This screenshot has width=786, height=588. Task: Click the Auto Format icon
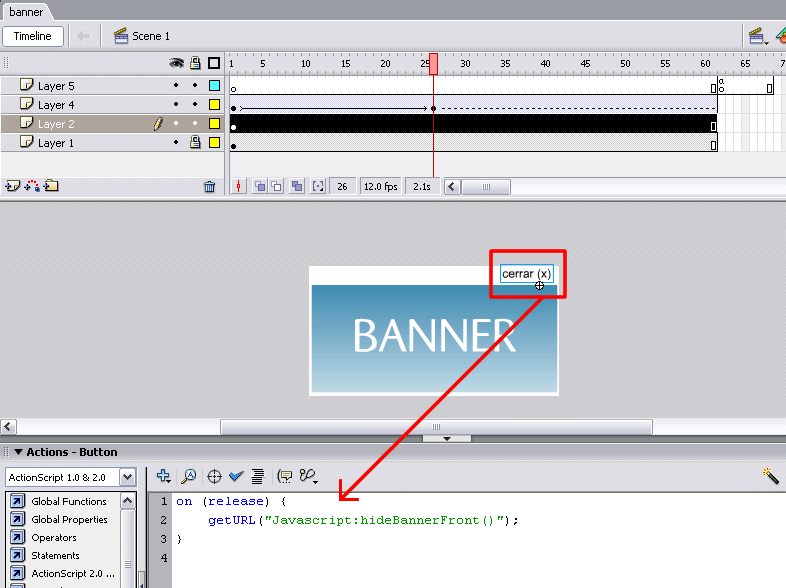click(257, 477)
